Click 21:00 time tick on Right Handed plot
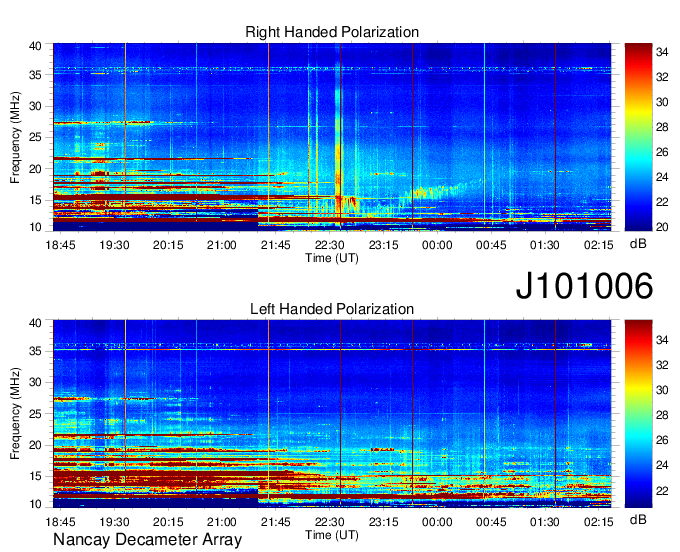 point(222,245)
